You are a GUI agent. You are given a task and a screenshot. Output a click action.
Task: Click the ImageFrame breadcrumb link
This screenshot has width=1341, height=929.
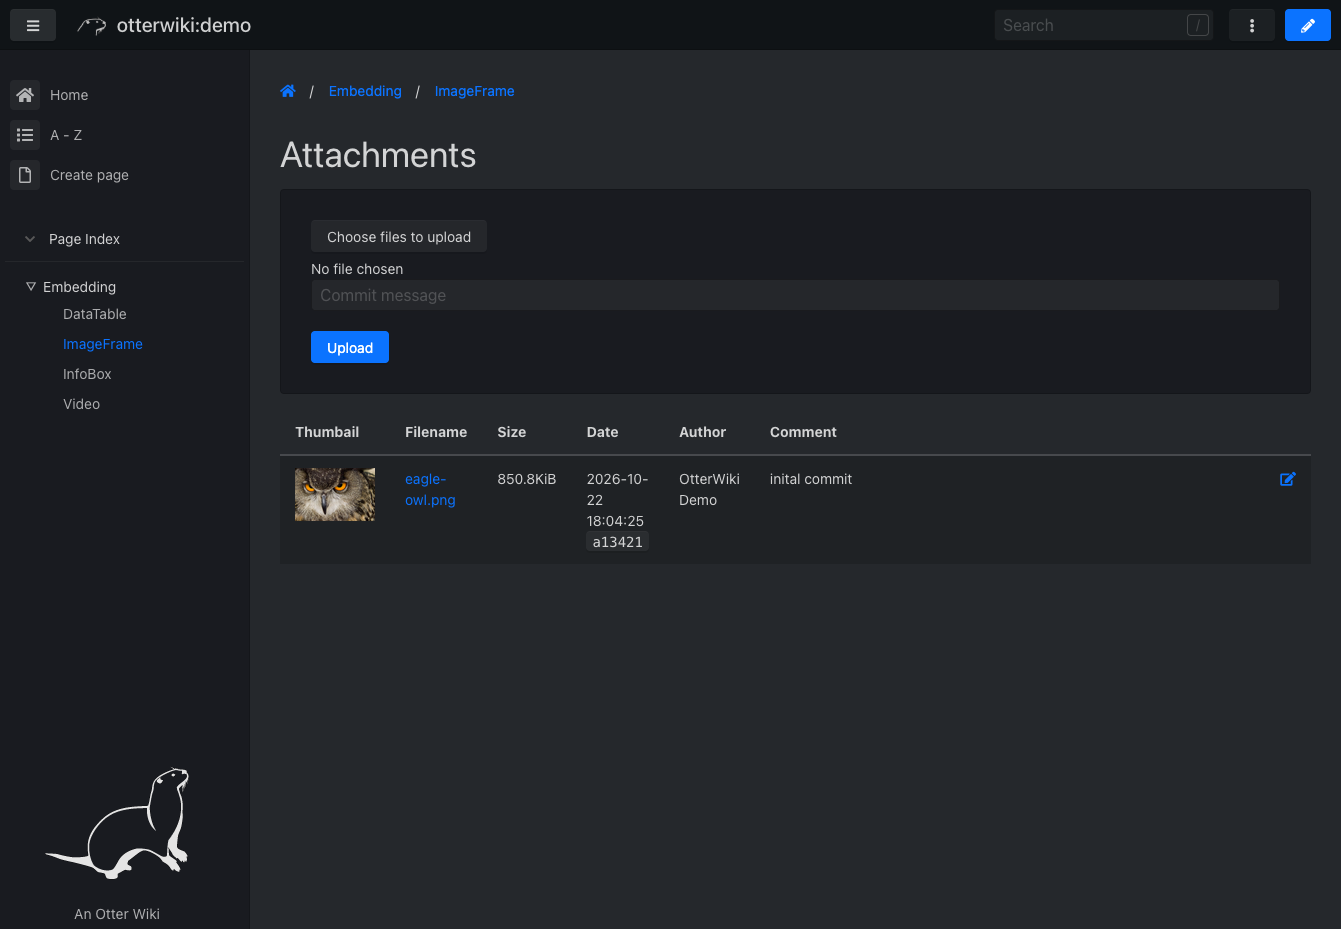474,91
